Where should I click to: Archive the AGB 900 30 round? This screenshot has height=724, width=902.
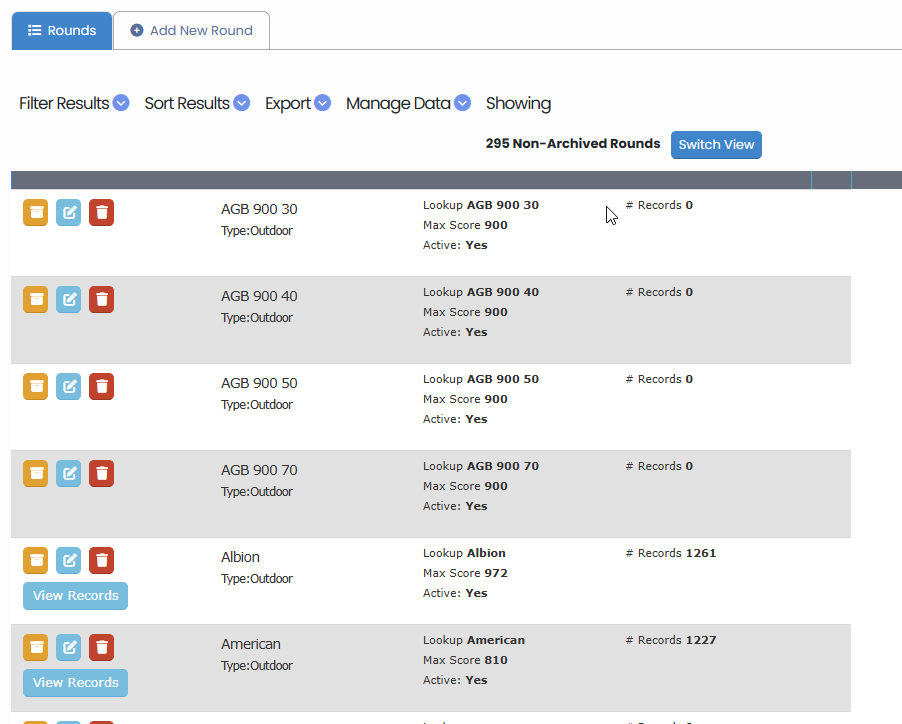36,213
